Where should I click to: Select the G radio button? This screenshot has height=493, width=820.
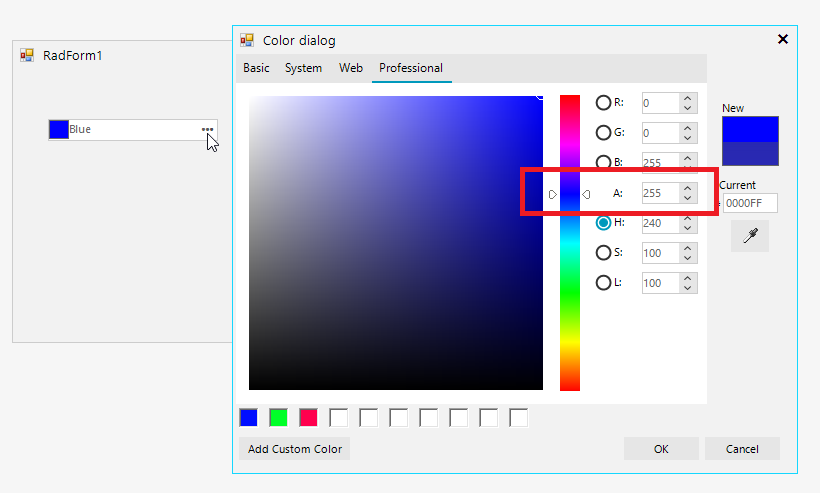click(603, 132)
